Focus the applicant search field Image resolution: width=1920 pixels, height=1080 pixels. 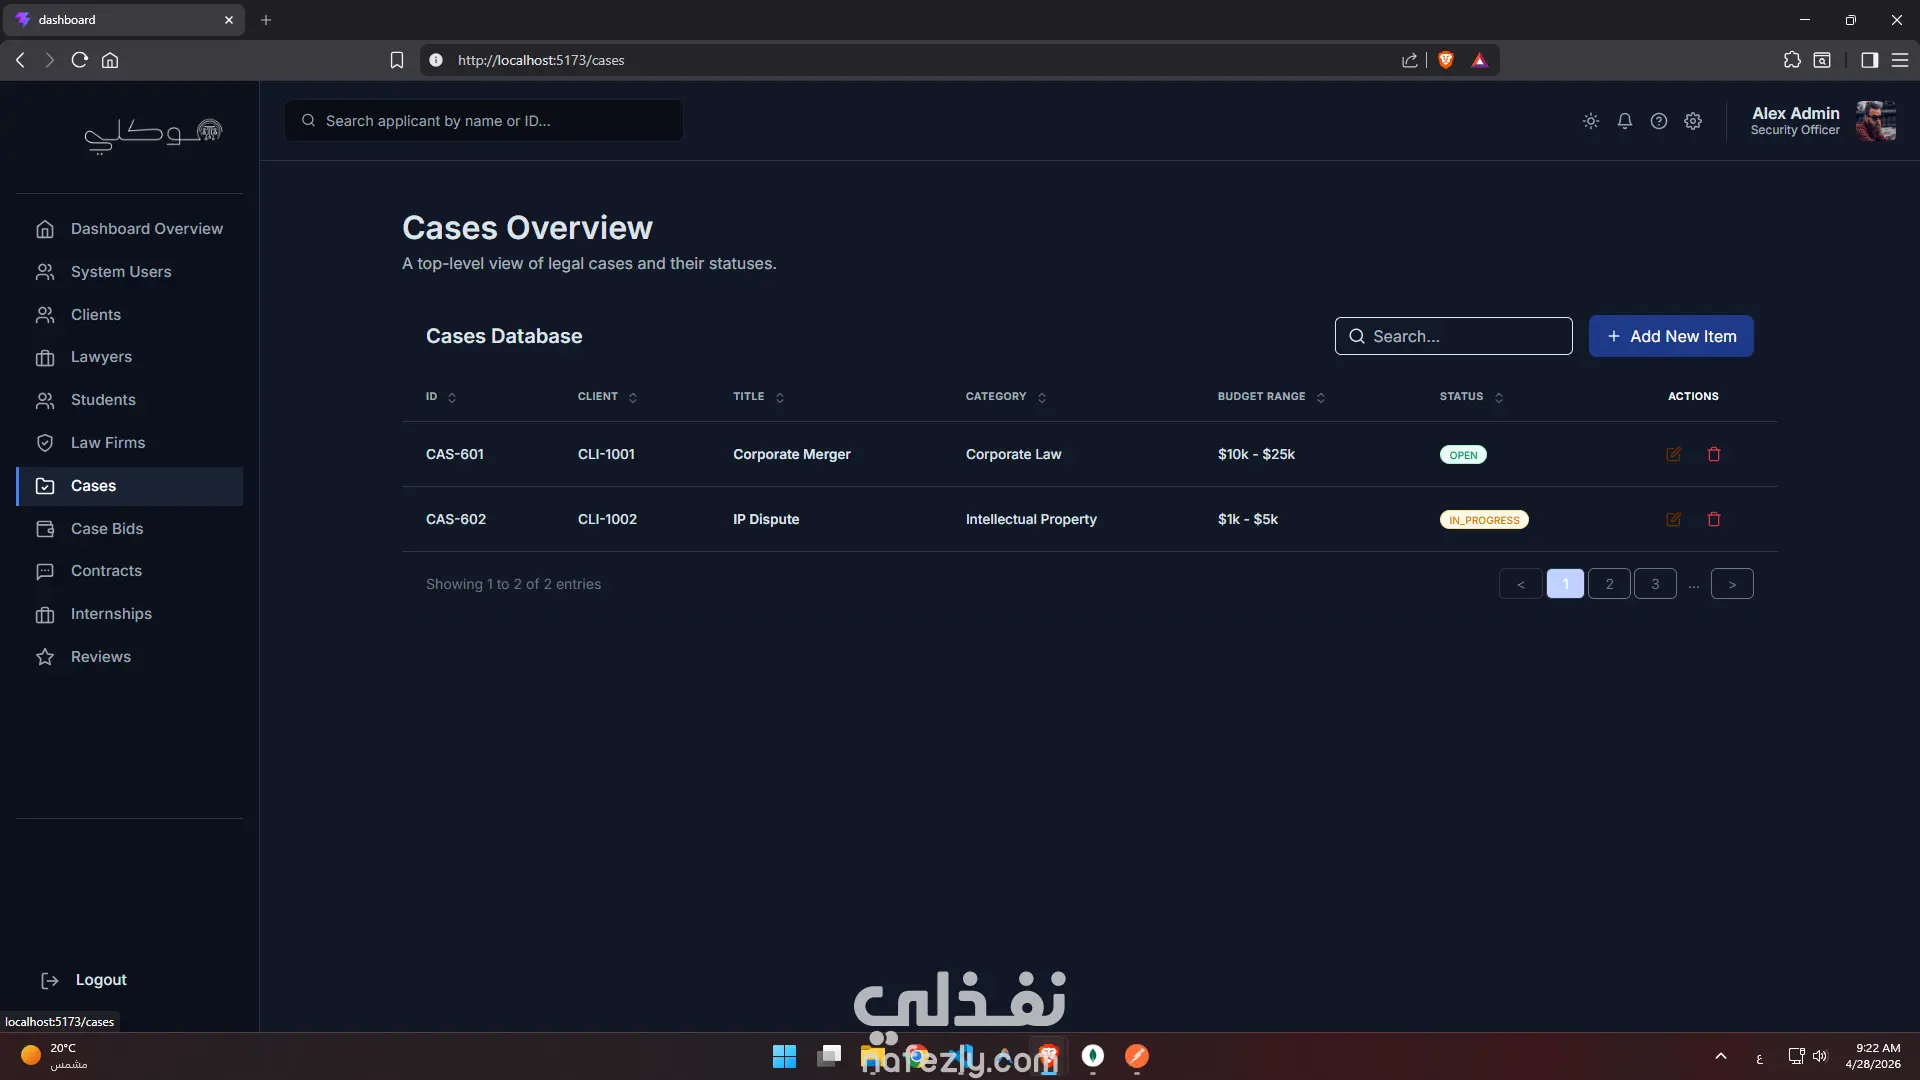pos(484,121)
